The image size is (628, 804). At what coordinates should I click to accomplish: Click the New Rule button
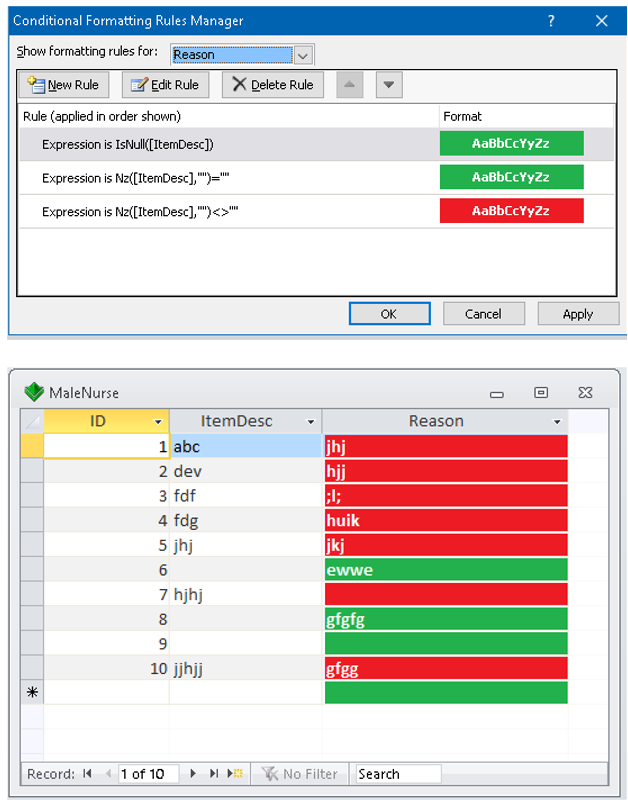[64, 85]
